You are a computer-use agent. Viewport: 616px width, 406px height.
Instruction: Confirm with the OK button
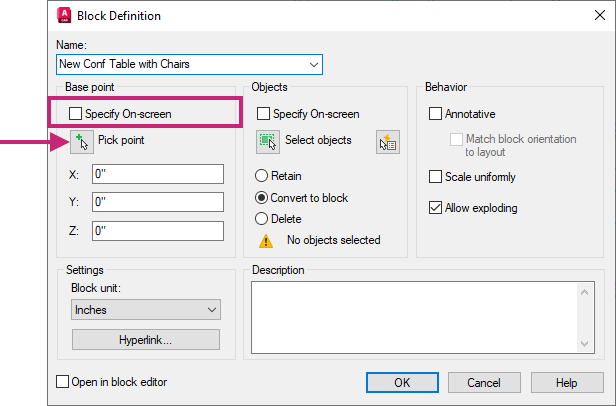(402, 382)
